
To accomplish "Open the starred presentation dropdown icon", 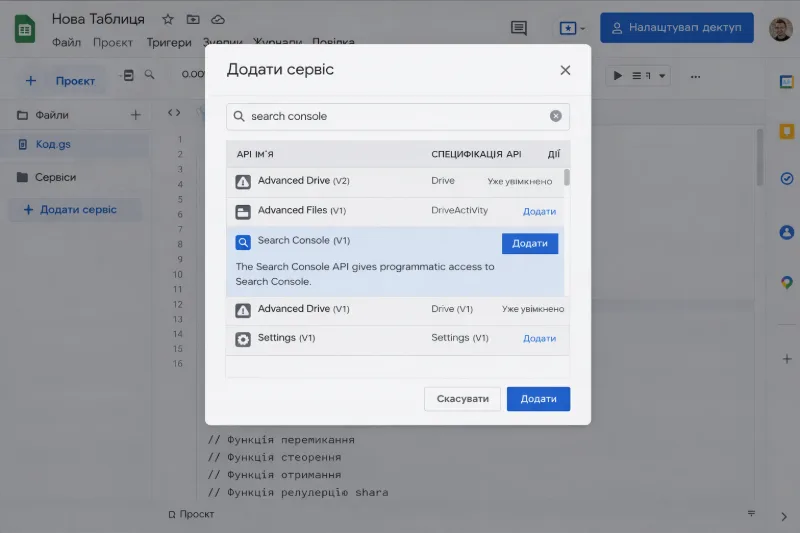I will [x=571, y=28].
